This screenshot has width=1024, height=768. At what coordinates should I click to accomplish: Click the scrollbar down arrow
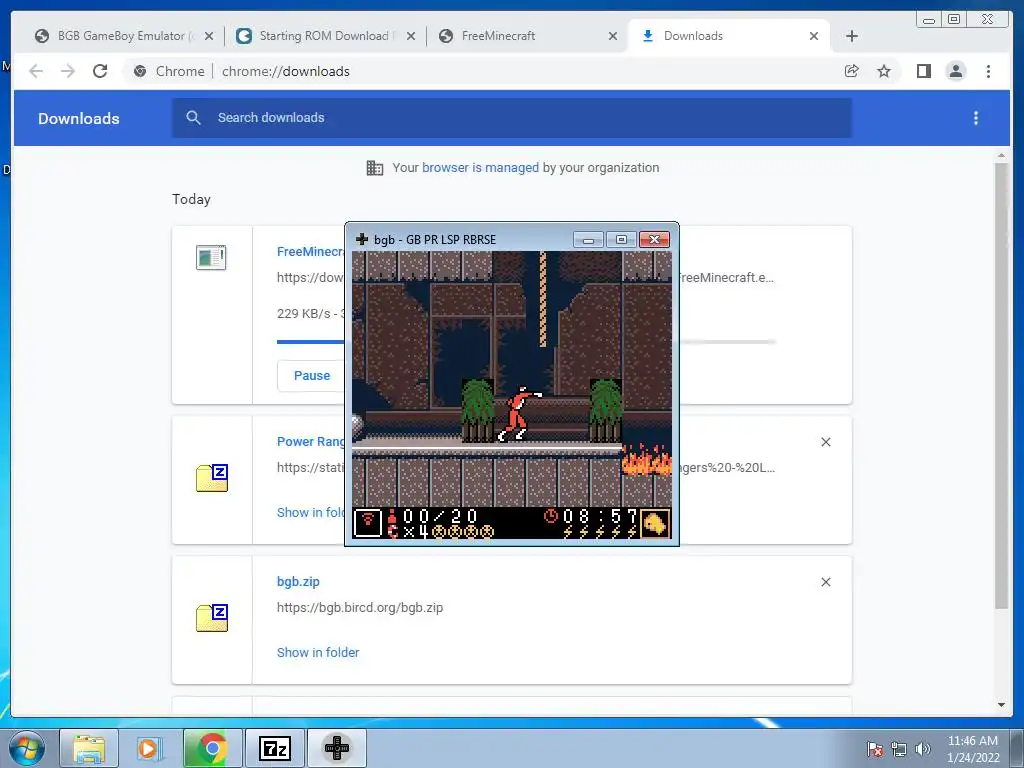pyautogui.click(x=1001, y=705)
